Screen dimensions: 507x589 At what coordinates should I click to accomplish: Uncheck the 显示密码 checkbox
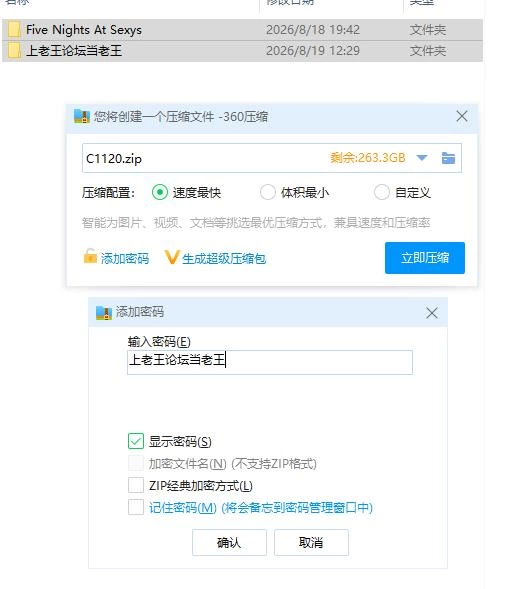coord(136,441)
